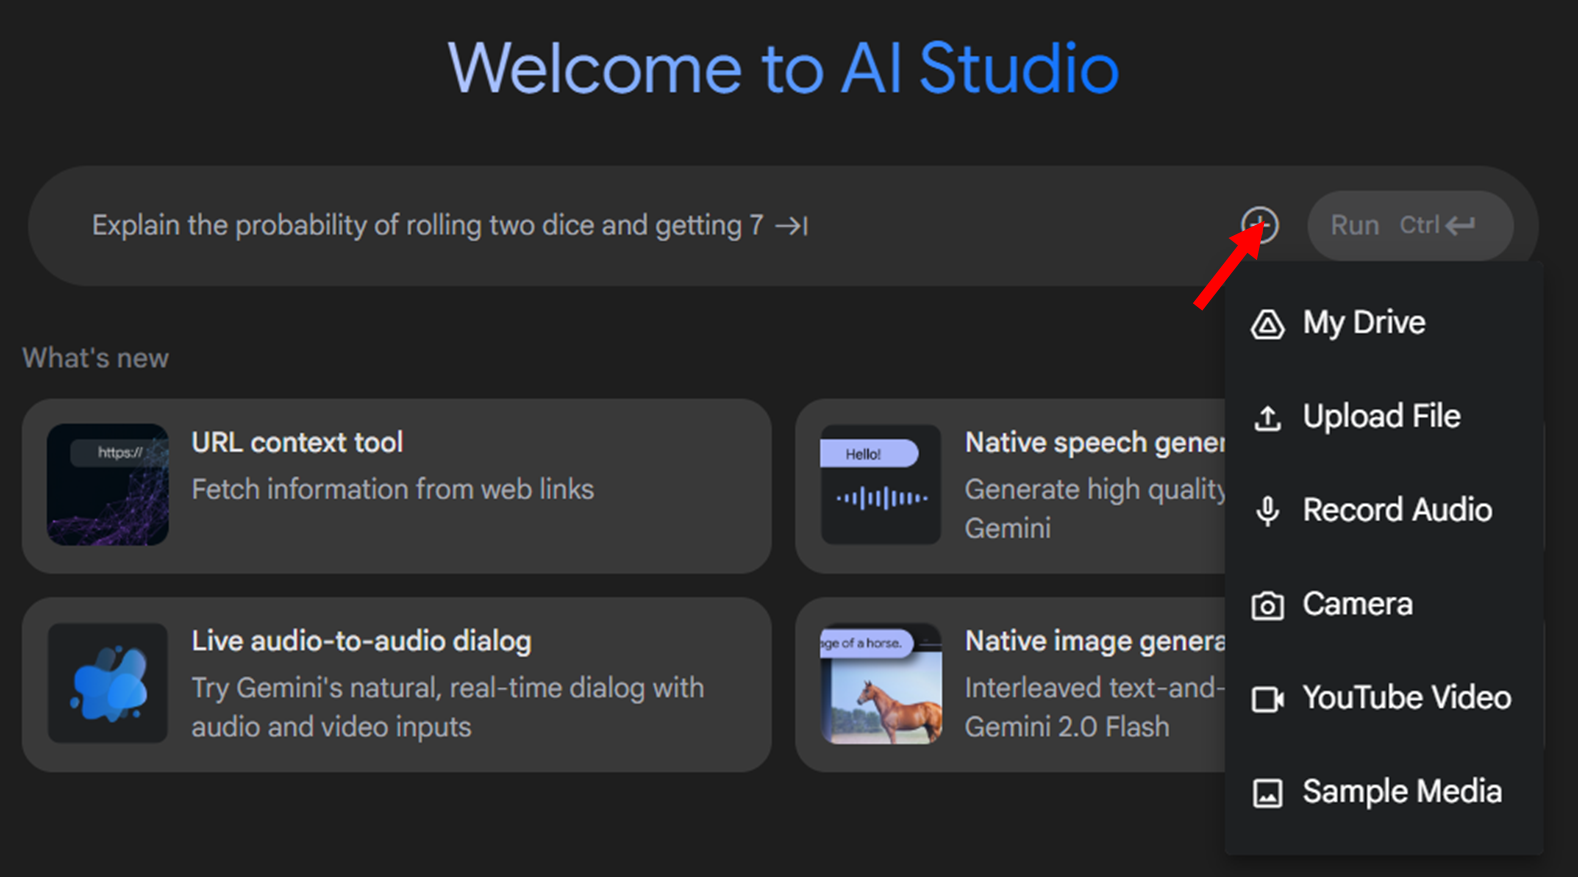The height and width of the screenshot is (877, 1578).
Task: Click 'Gemini 2.0 Flash' text
Action: click(x=1067, y=727)
